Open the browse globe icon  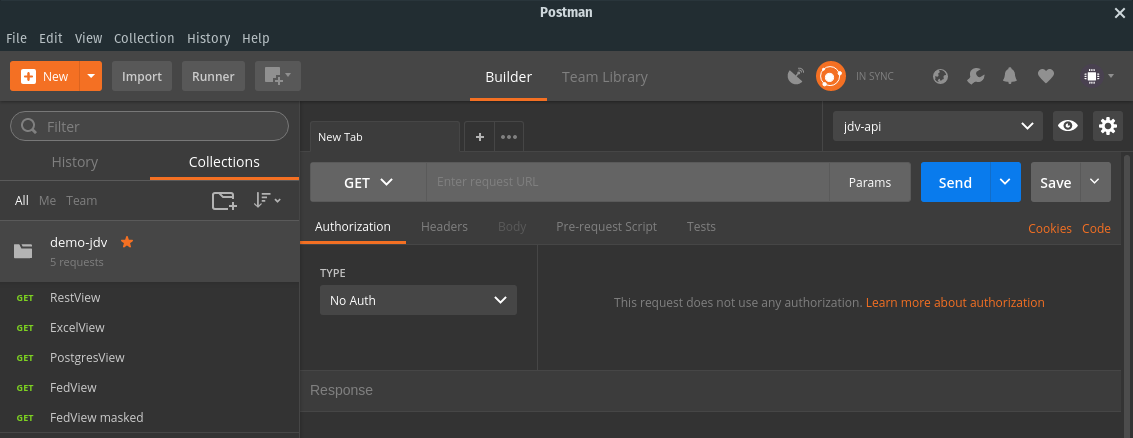coord(940,76)
